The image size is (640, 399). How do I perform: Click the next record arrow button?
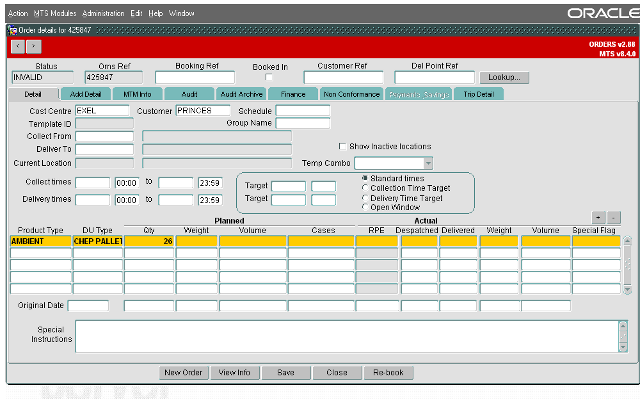33,47
